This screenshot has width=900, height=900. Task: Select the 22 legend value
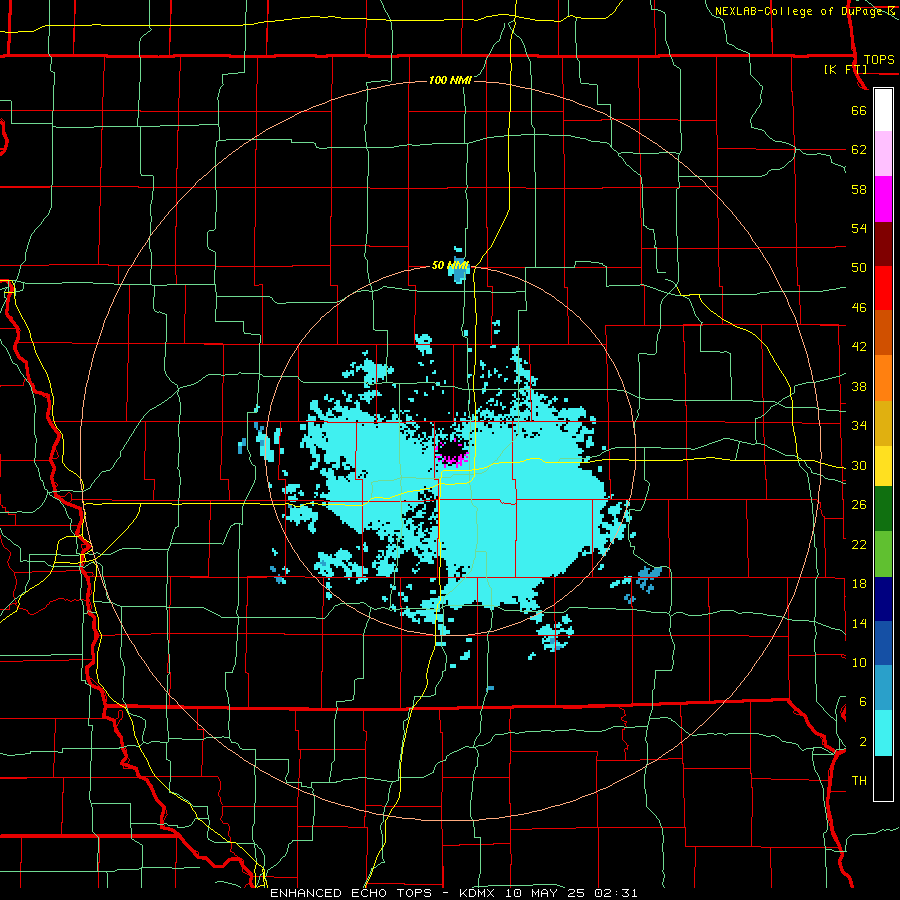[x=859, y=544]
